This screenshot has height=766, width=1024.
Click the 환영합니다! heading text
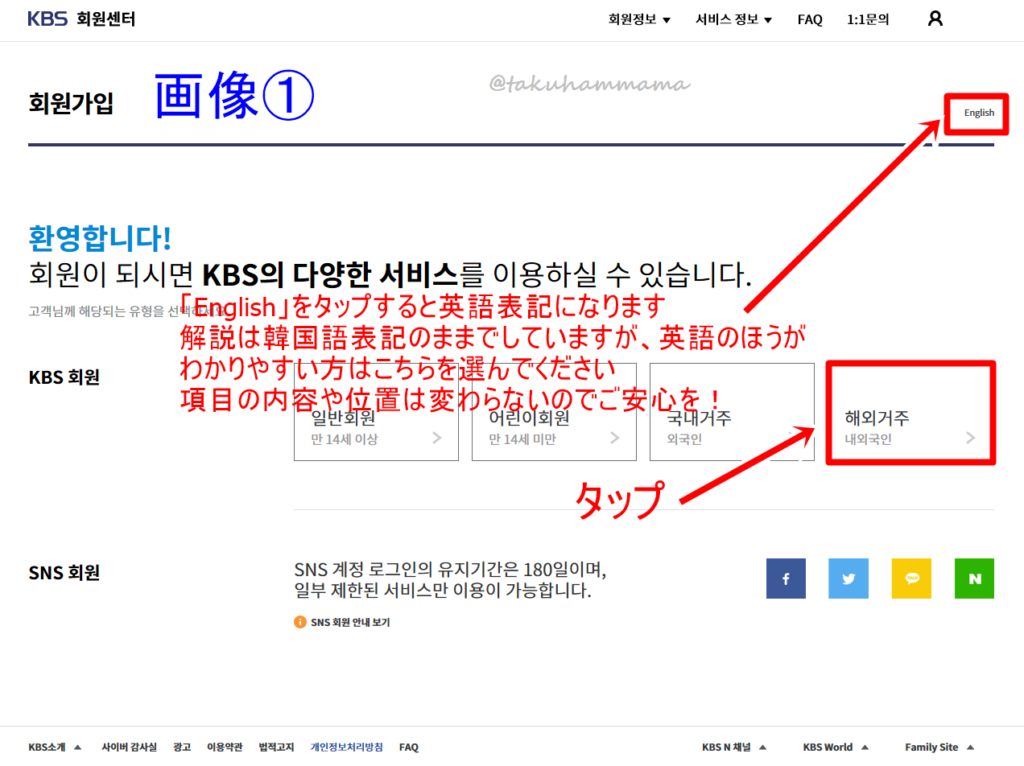[x=99, y=238]
